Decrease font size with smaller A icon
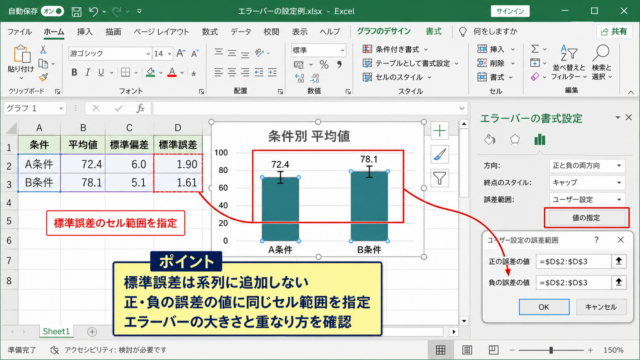 (x=195, y=53)
